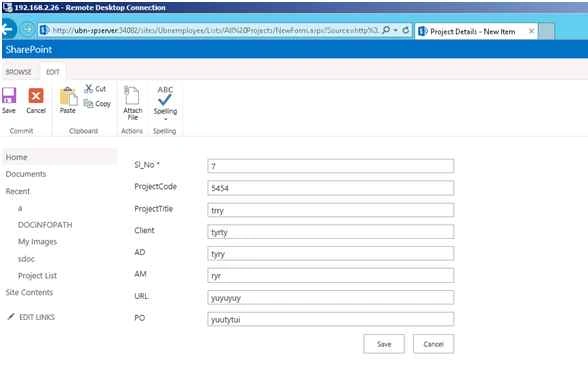Click the browser back arrow
Viewport: 588px width, 366px height.
[8, 29]
